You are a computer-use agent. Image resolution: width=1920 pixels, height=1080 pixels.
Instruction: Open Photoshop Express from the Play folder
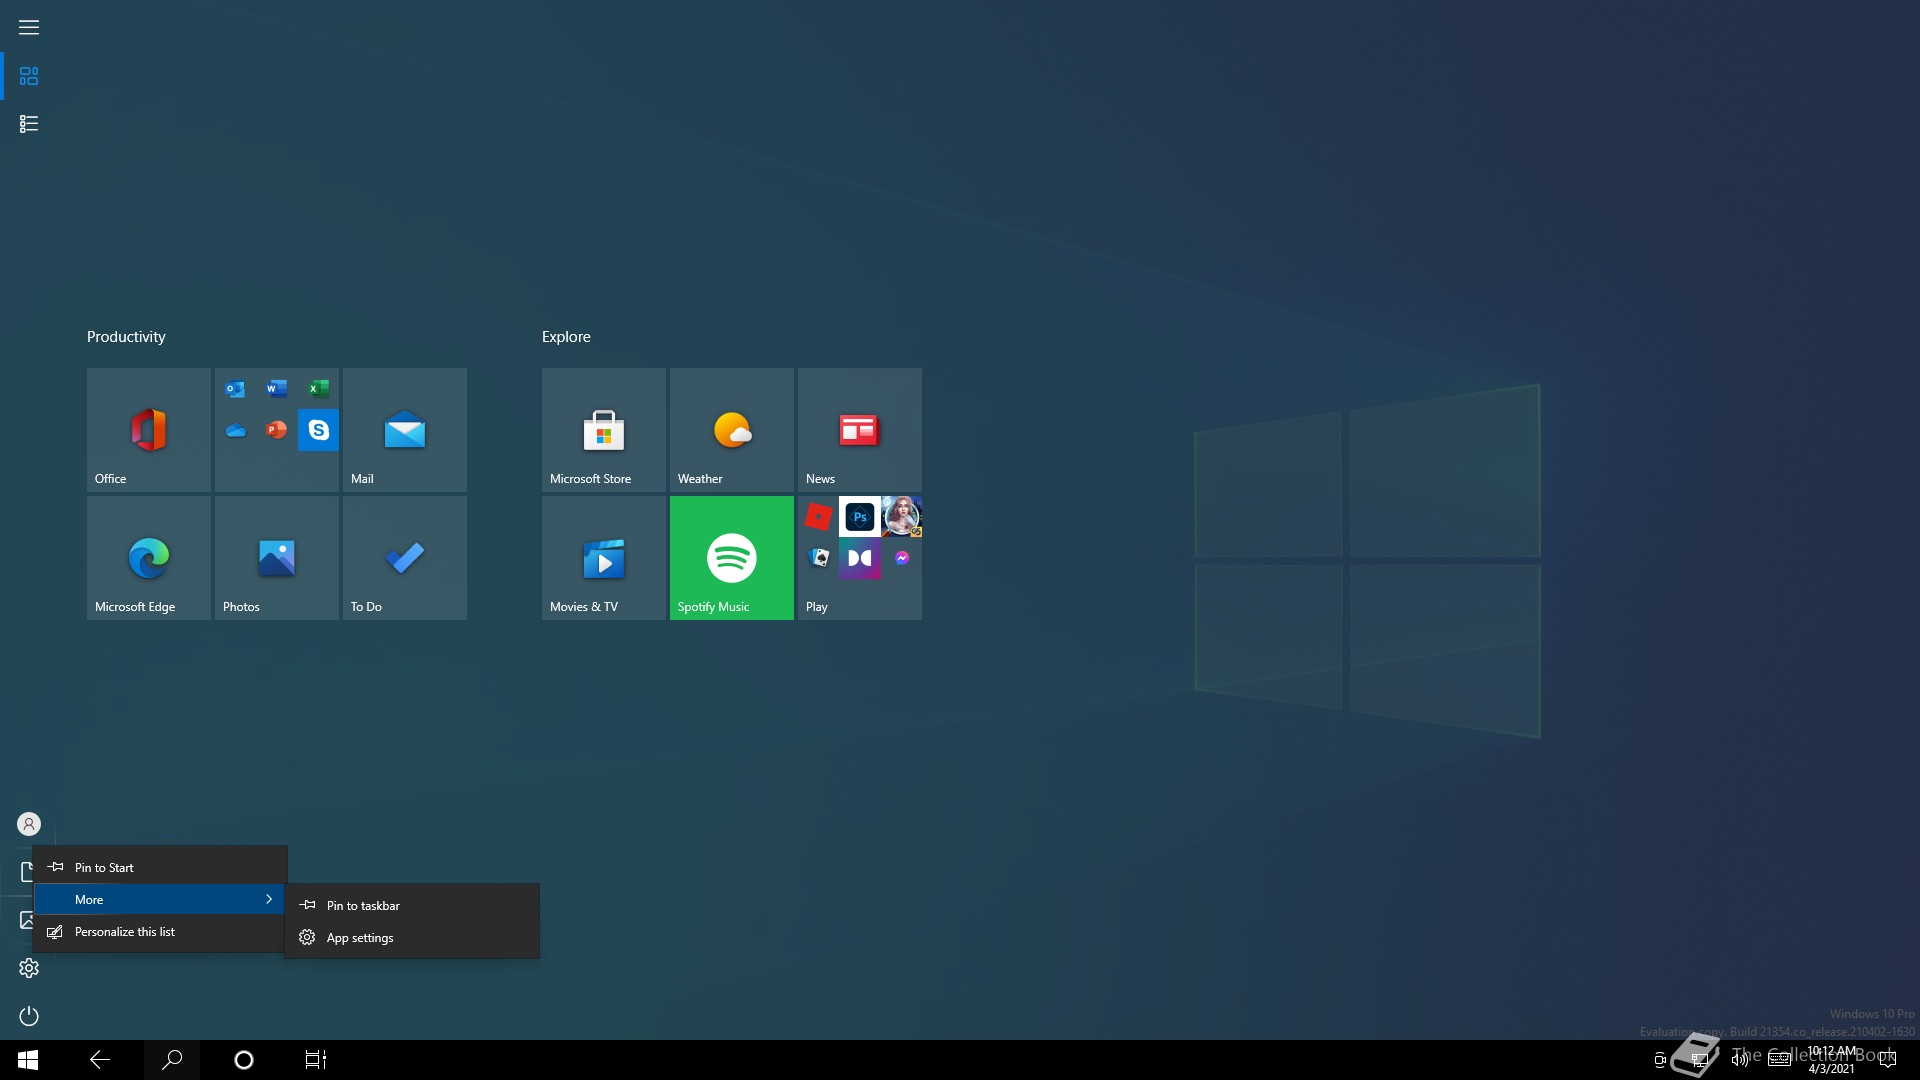[860, 517]
